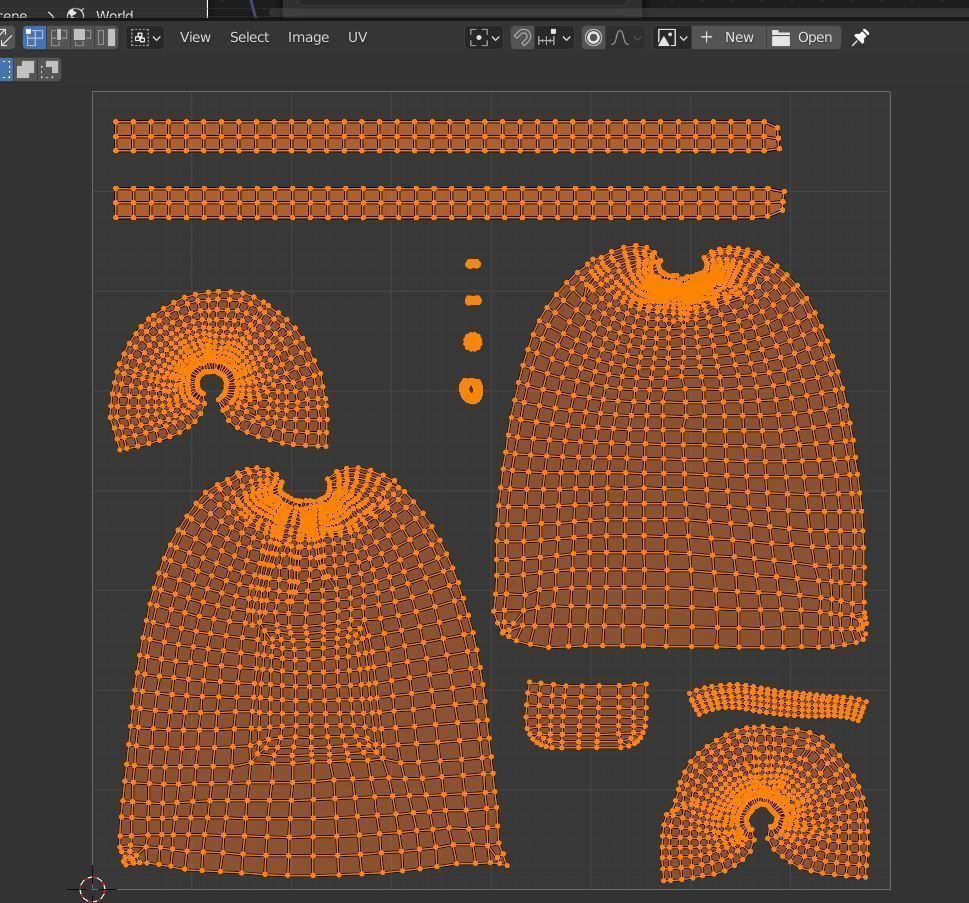This screenshot has width=969, height=903.
Task: Browse linked images dropdown
Action: [x=672, y=38]
